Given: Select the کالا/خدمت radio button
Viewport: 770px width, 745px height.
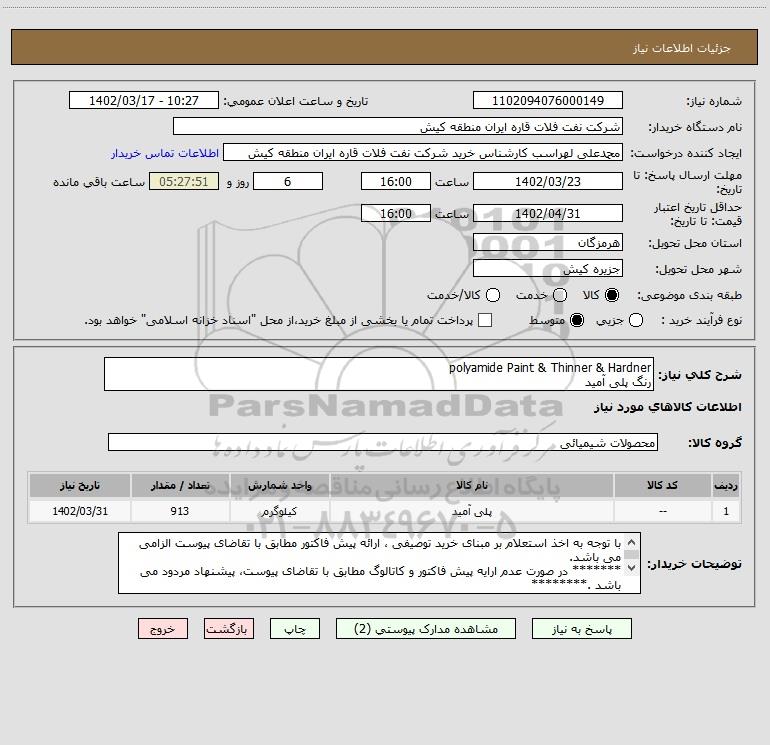Looking at the screenshot, I should (493, 295).
